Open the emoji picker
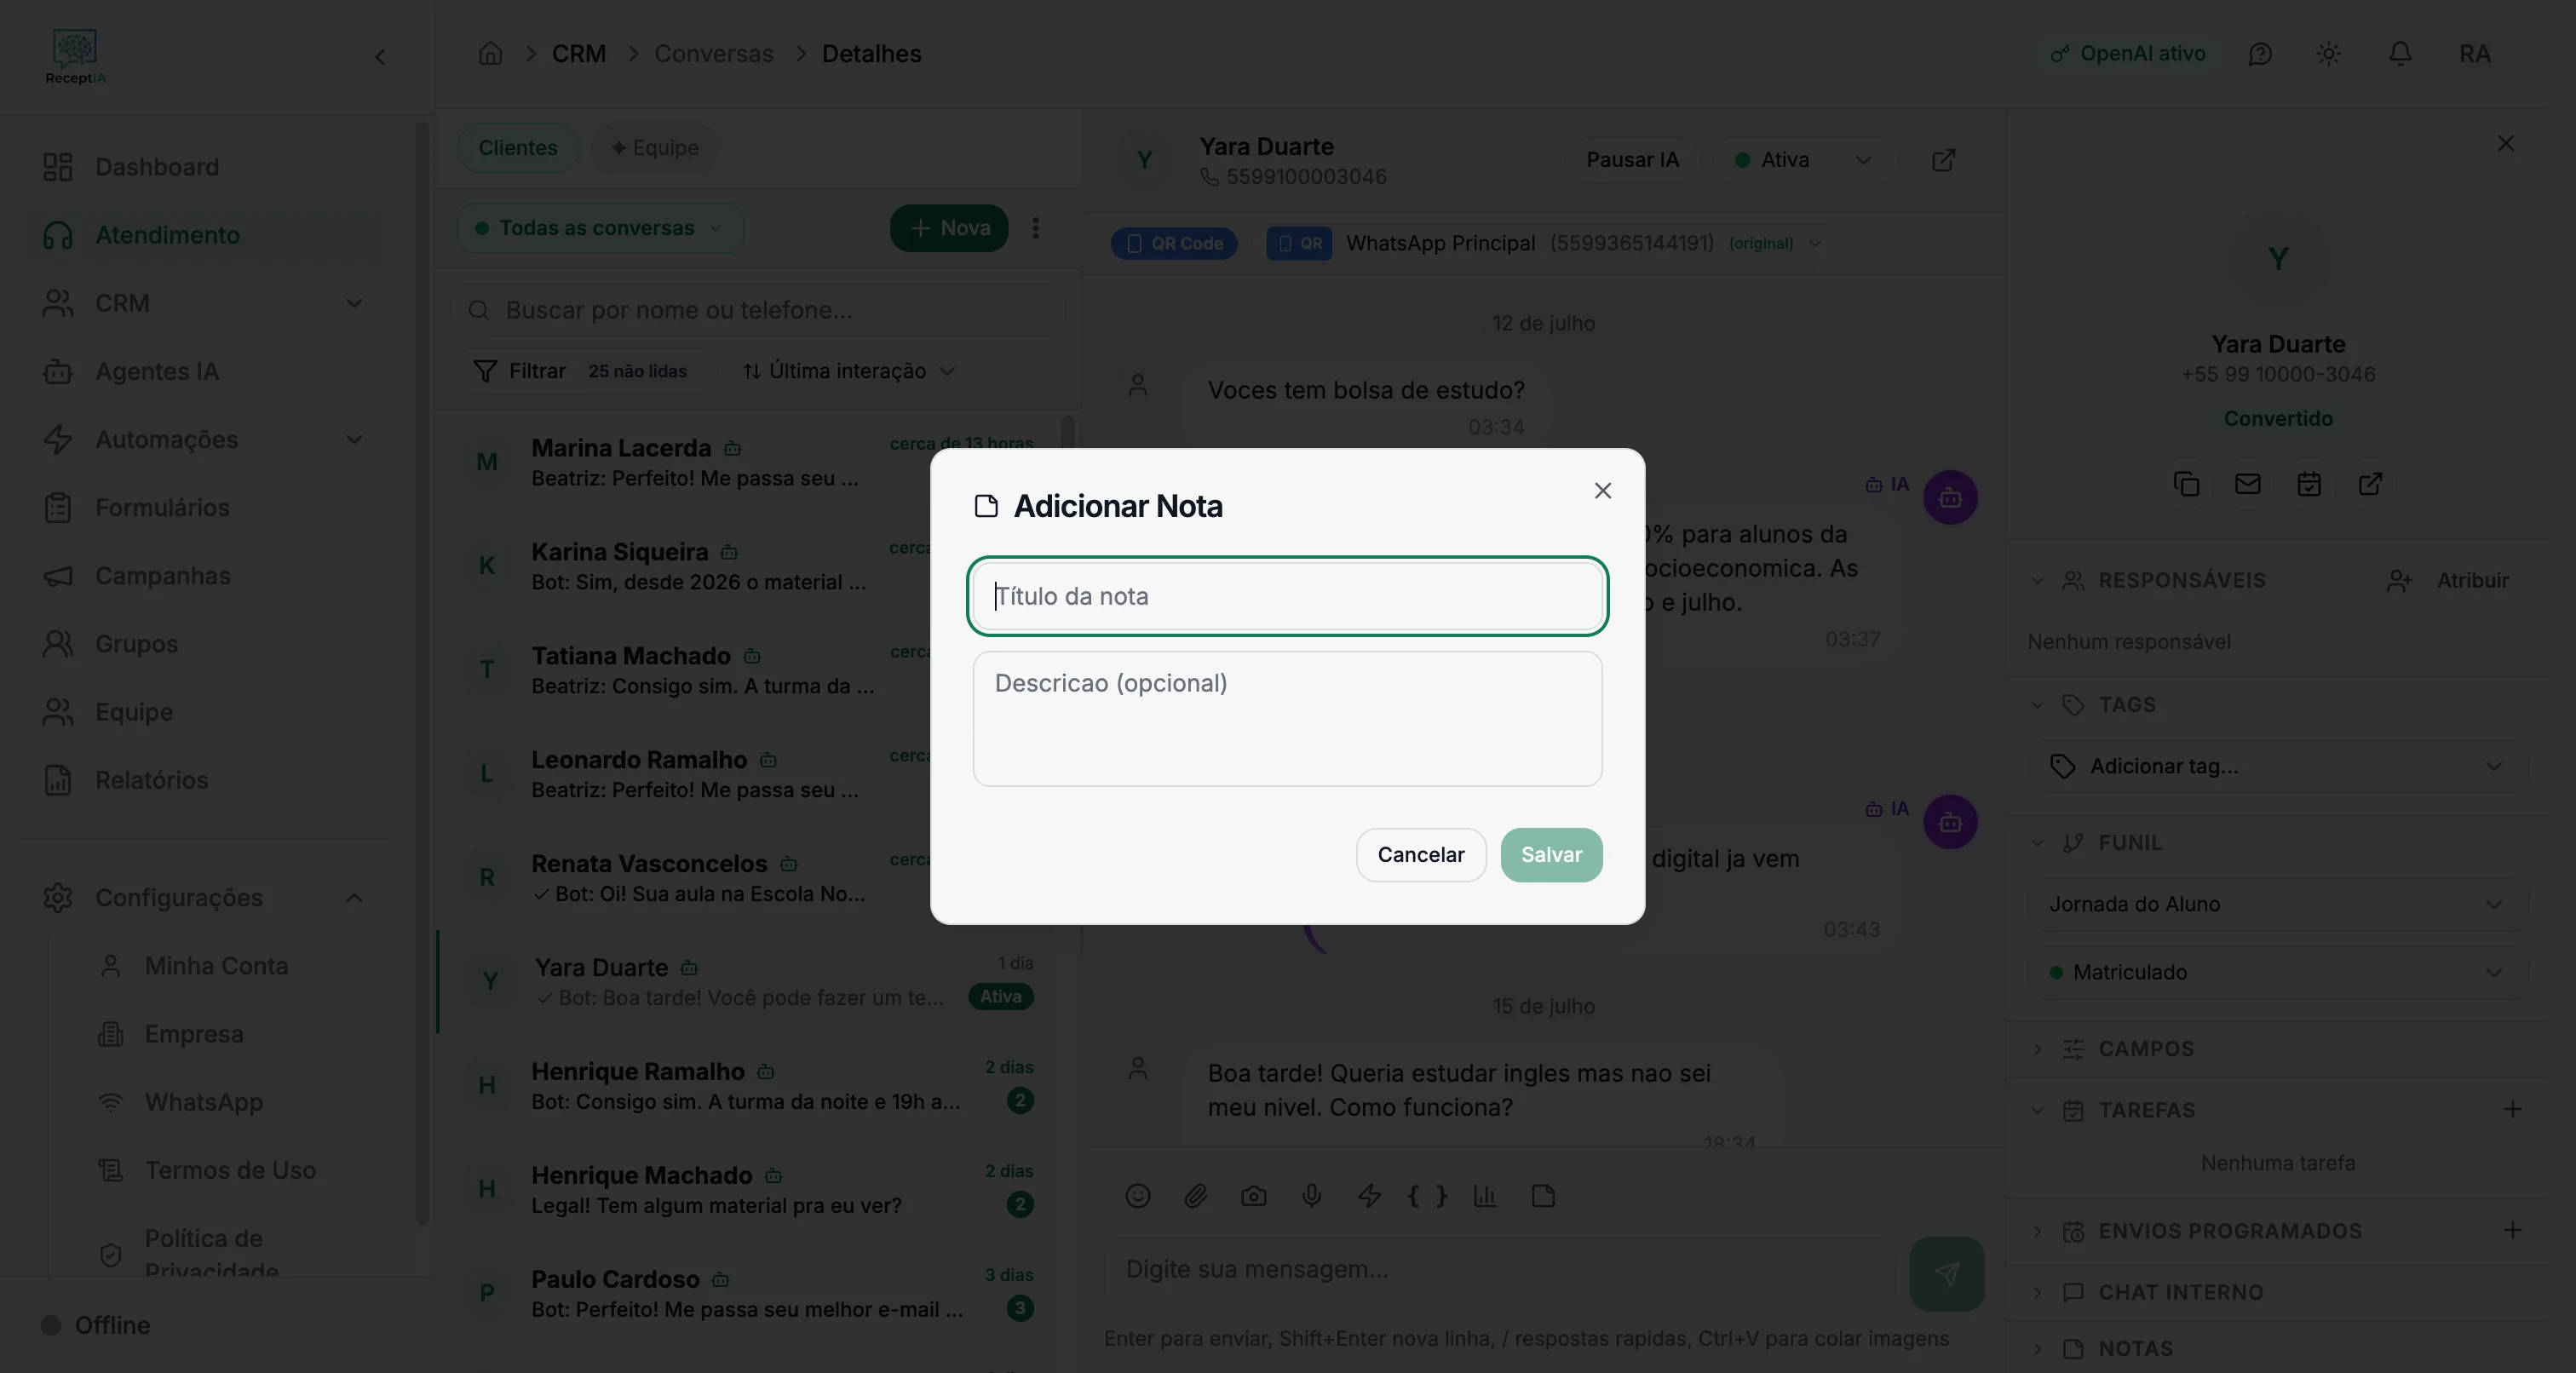Screen dimensions: 2576x1373 1137,1196
